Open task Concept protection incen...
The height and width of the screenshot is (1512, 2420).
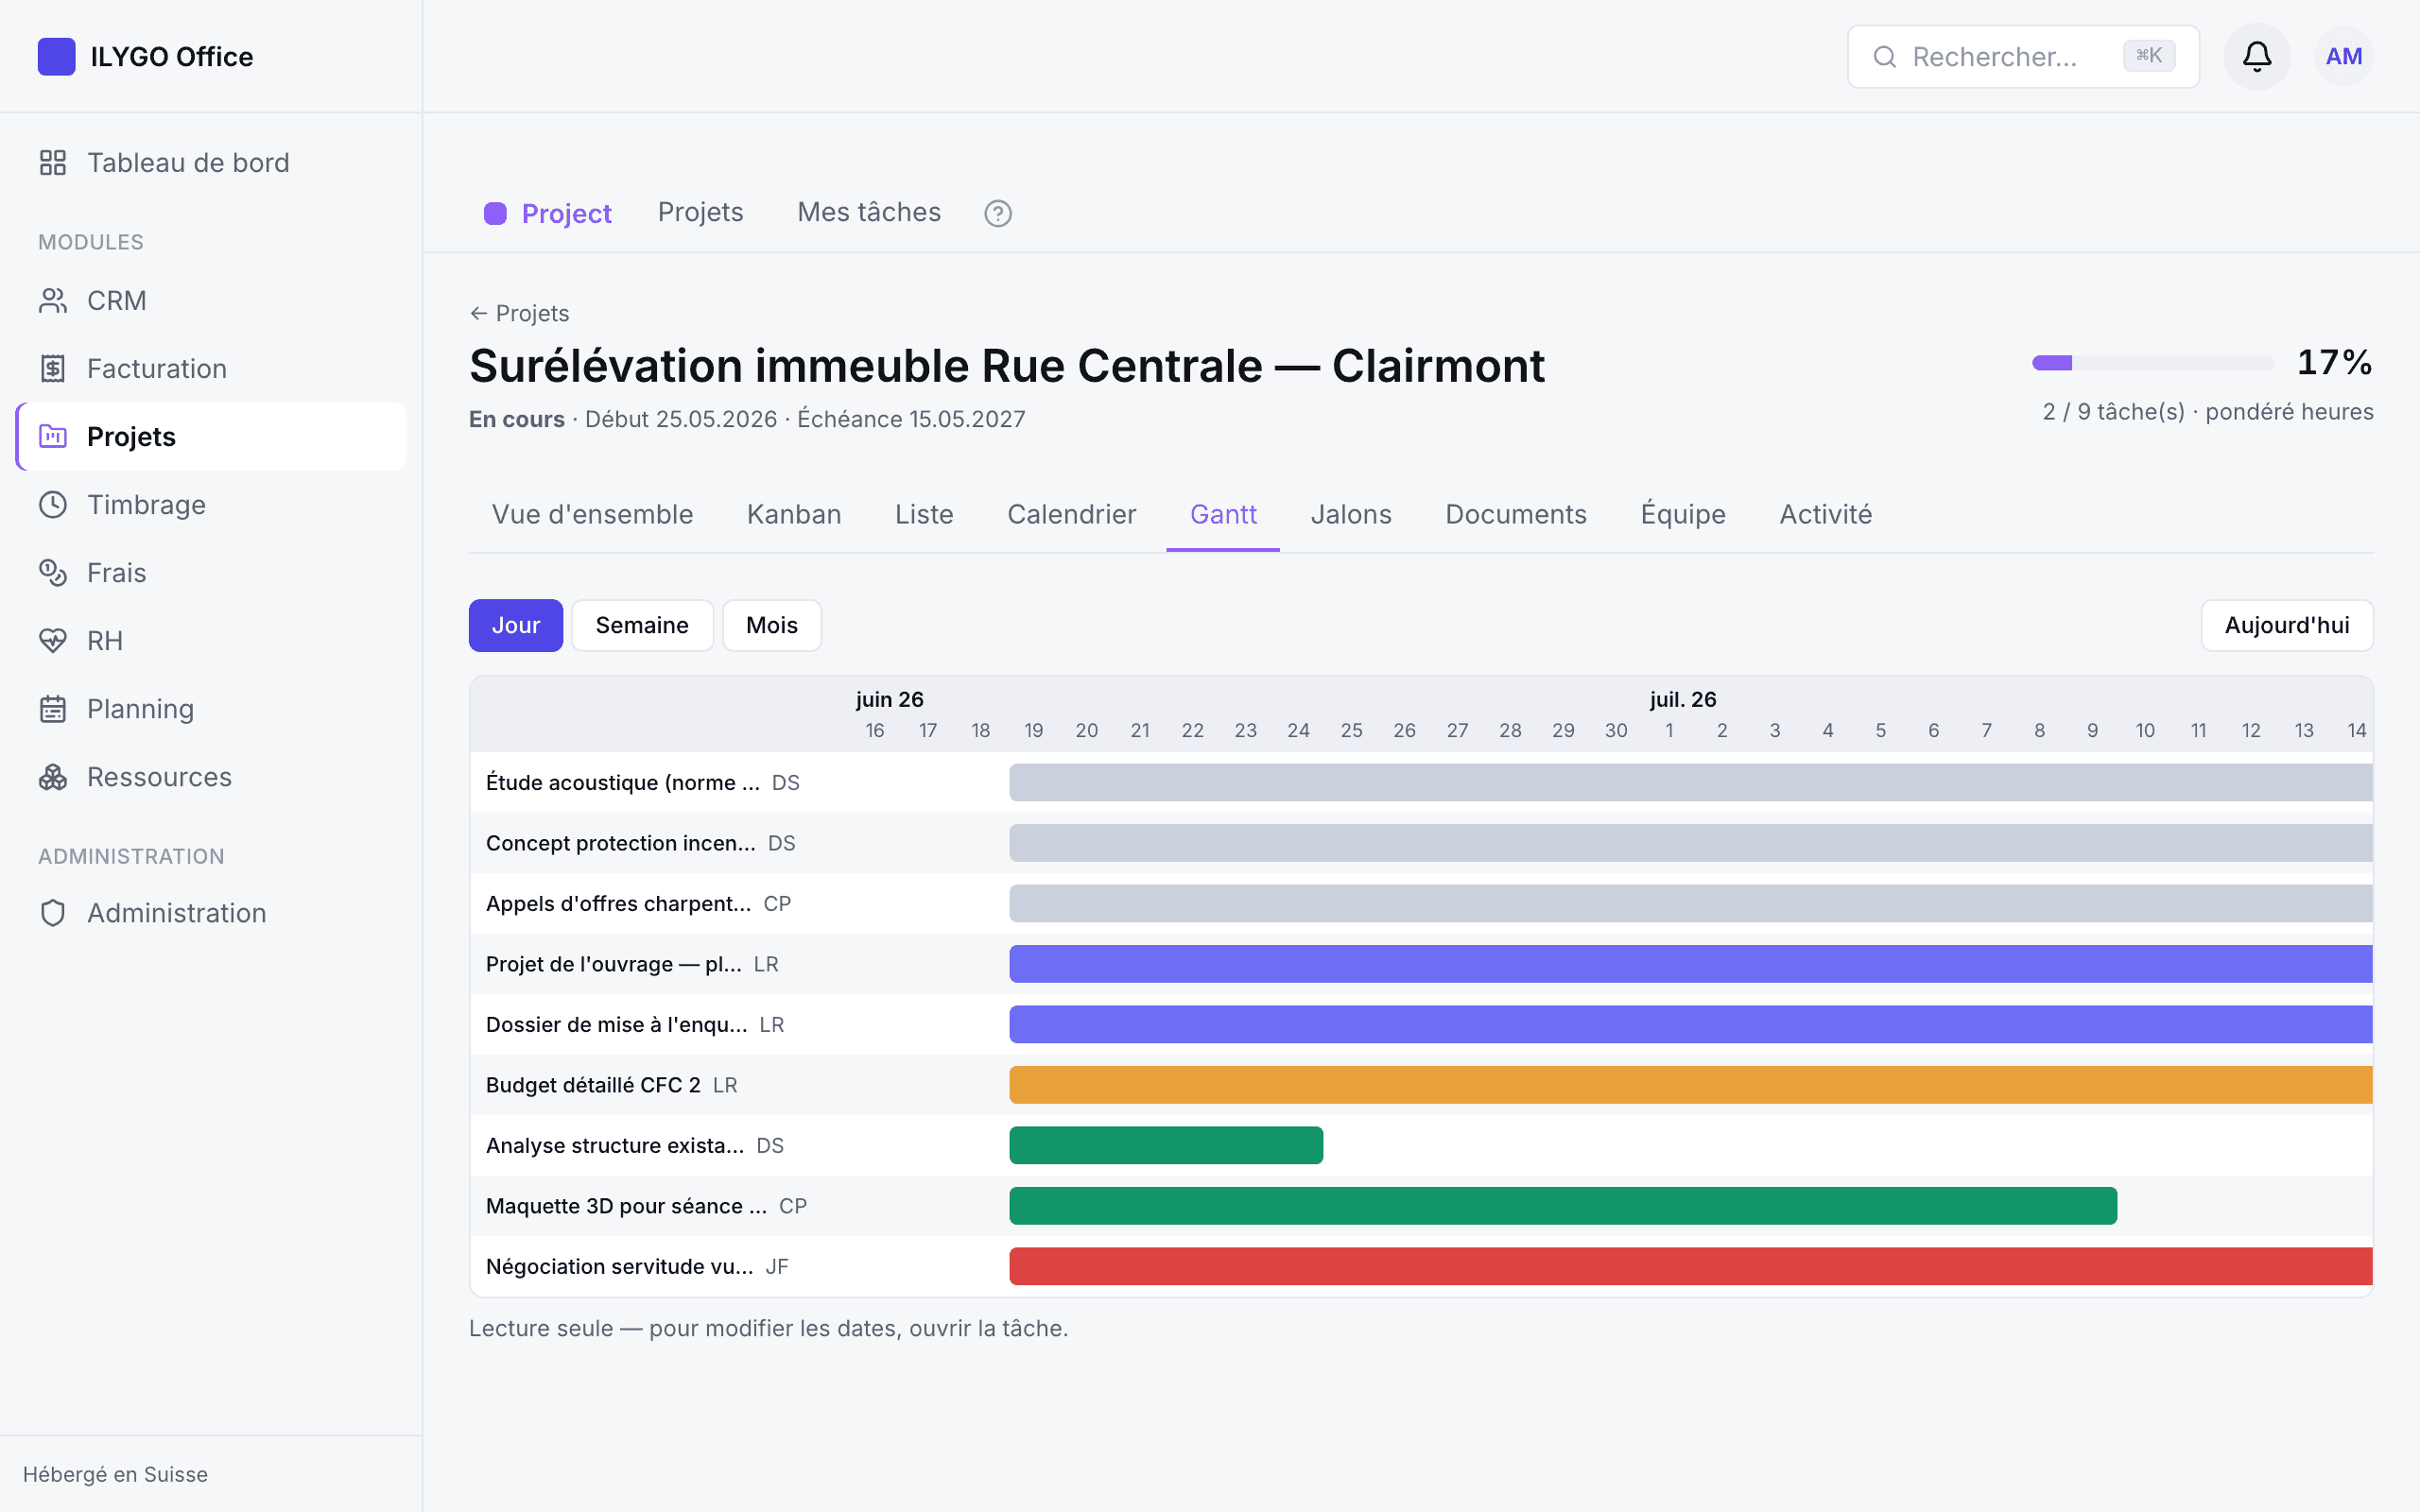620,843
